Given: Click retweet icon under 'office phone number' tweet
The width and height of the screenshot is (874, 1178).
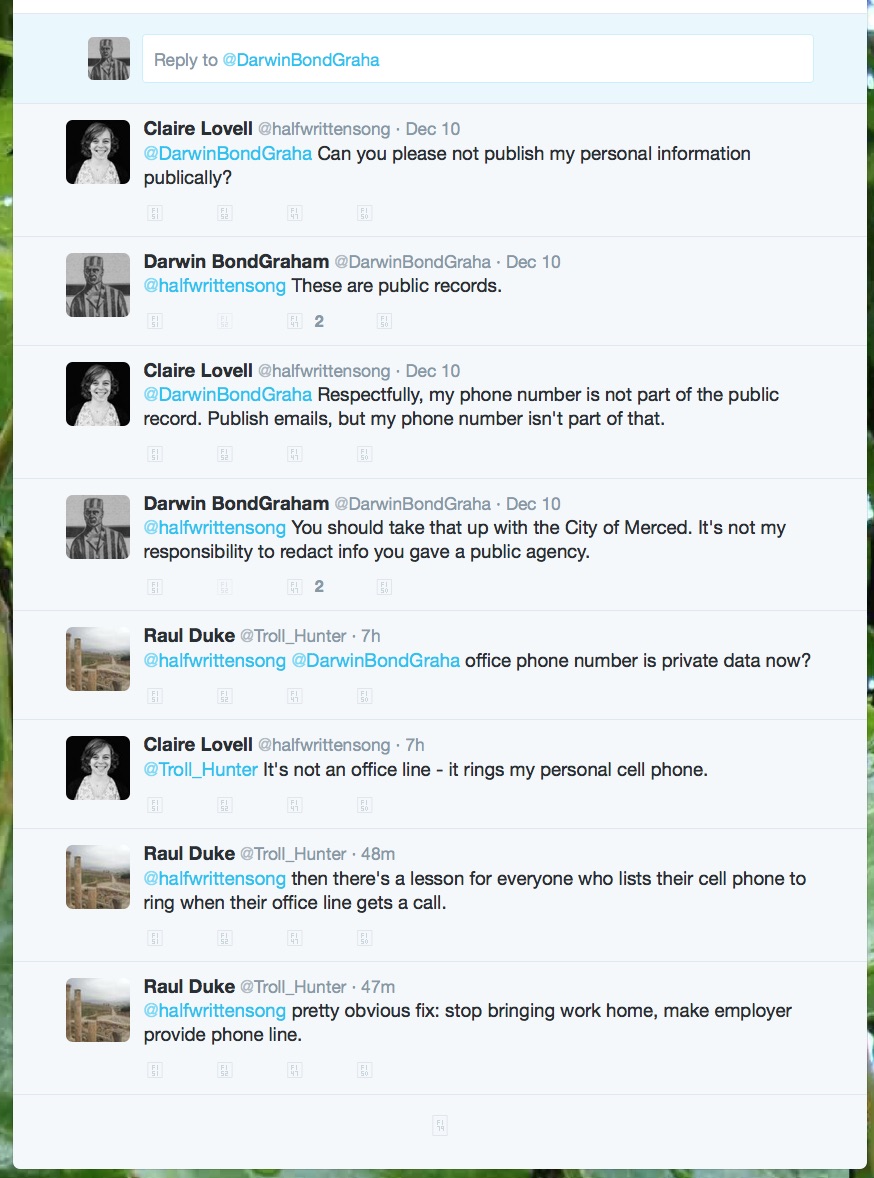Looking at the screenshot, I should (225, 696).
